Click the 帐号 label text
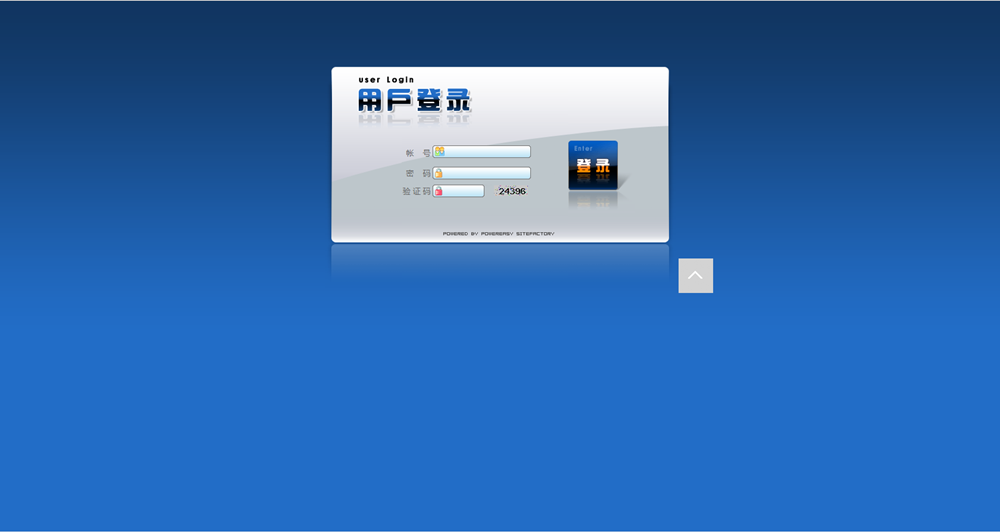 point(418,153)
